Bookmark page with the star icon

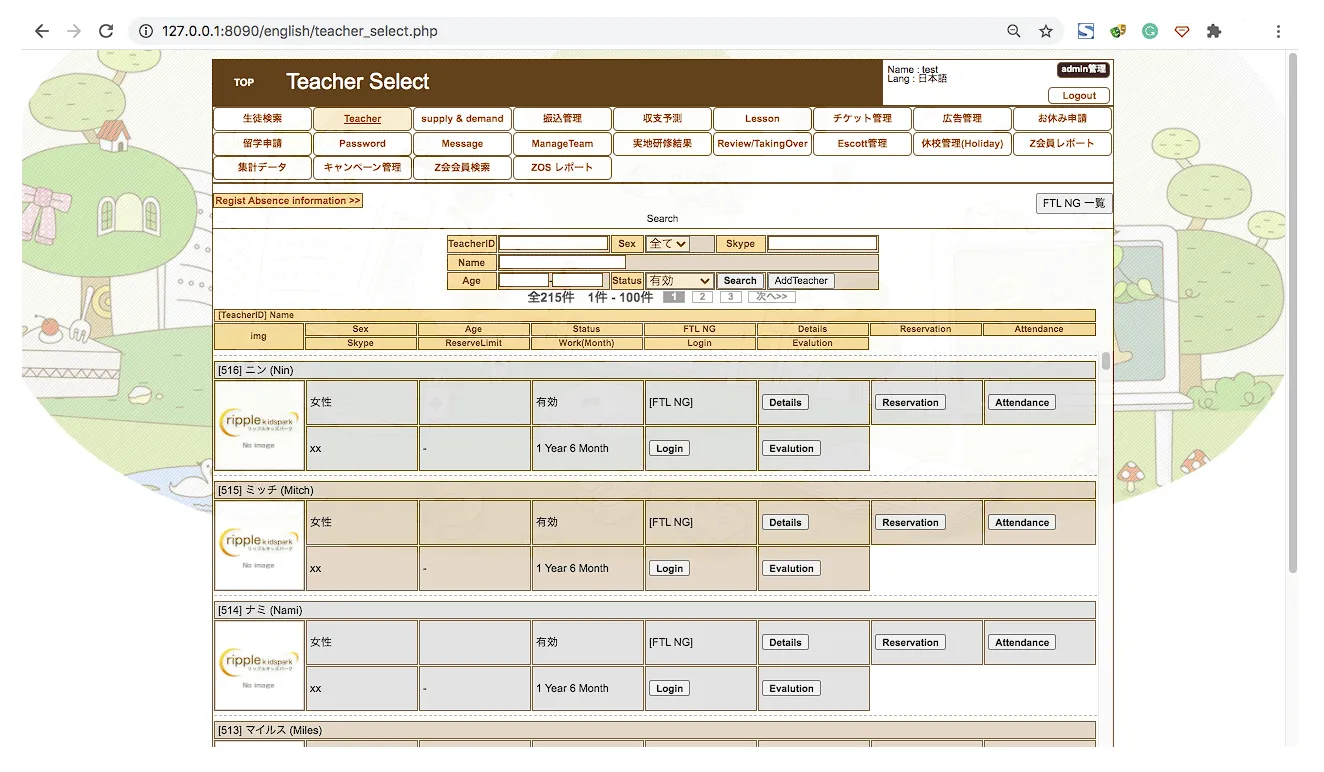[1046, 31]
